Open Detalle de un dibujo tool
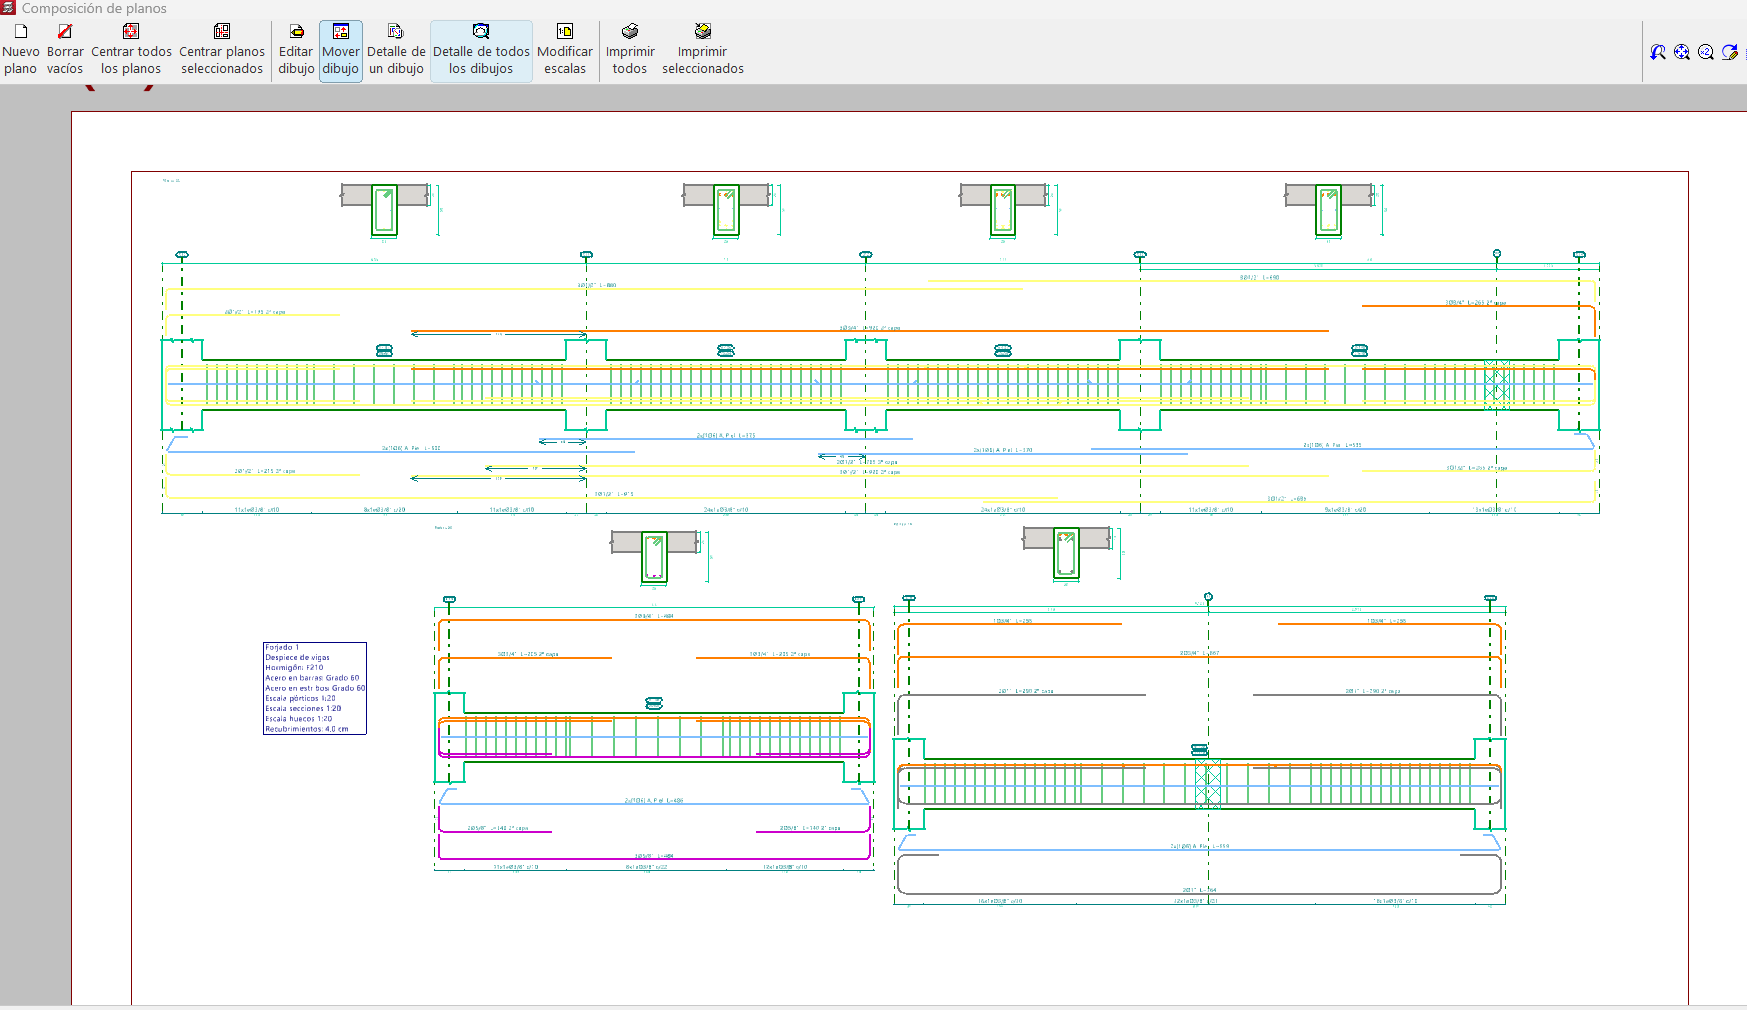 point(396,50)
